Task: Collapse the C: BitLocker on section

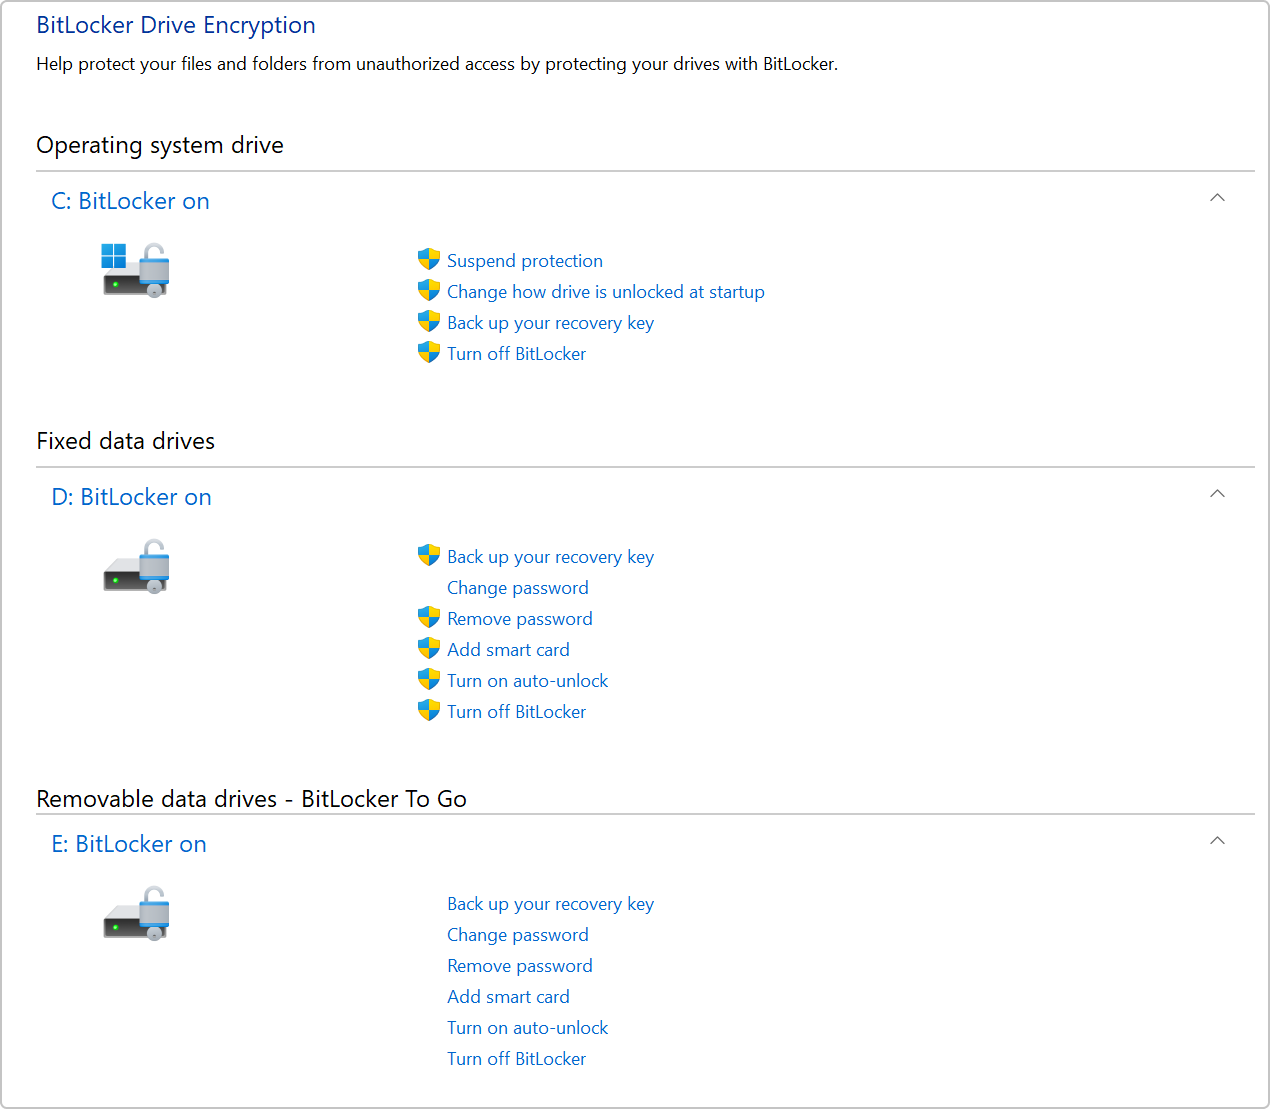Action: pos(1217,198)
